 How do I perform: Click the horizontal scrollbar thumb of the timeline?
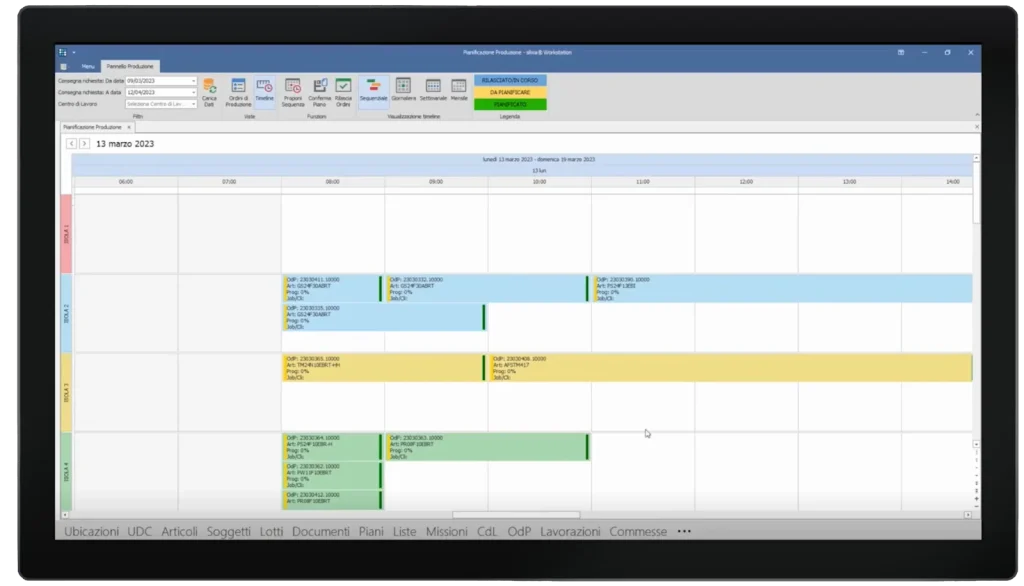(516, 515)
